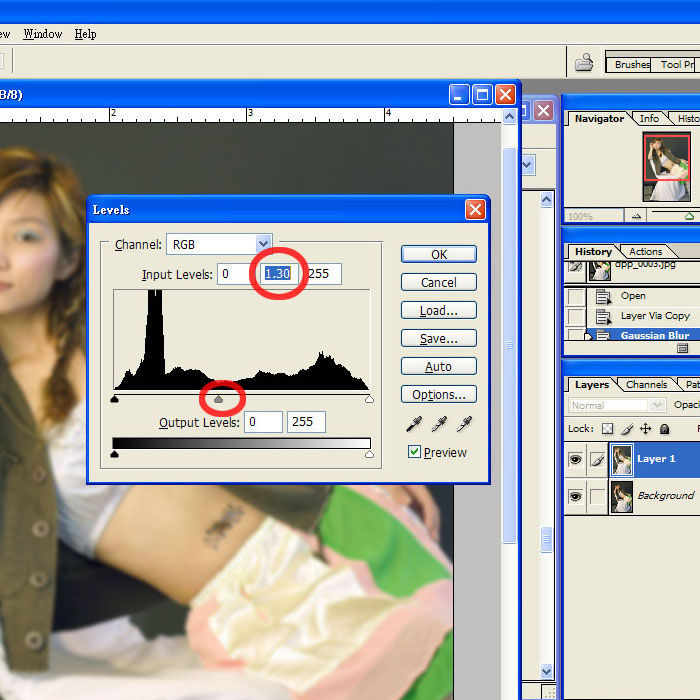Switch to the Channels tab

point(646,385)
